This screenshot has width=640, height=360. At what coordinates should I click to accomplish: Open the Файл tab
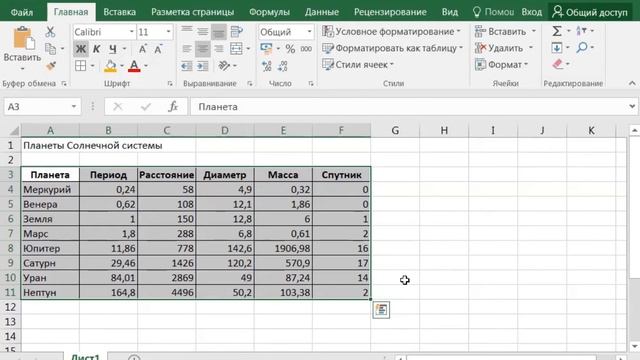point(22,12)
